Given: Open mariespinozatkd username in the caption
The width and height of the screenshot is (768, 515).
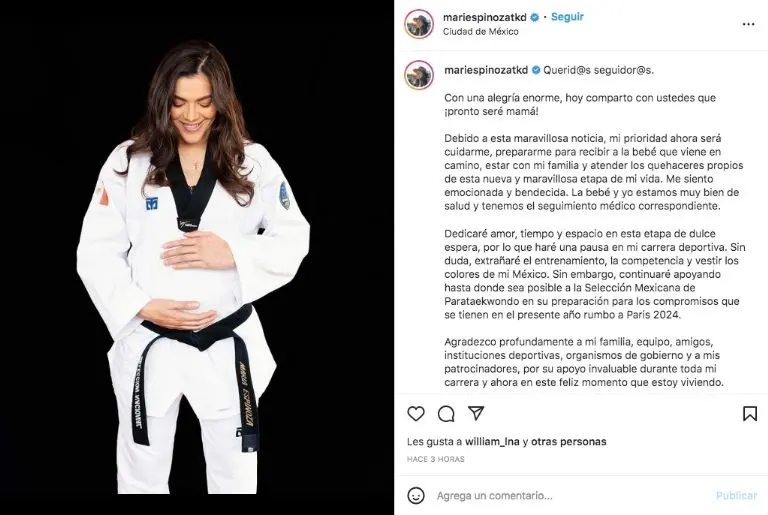Looking at the screenshot, I should pos(486,70).
